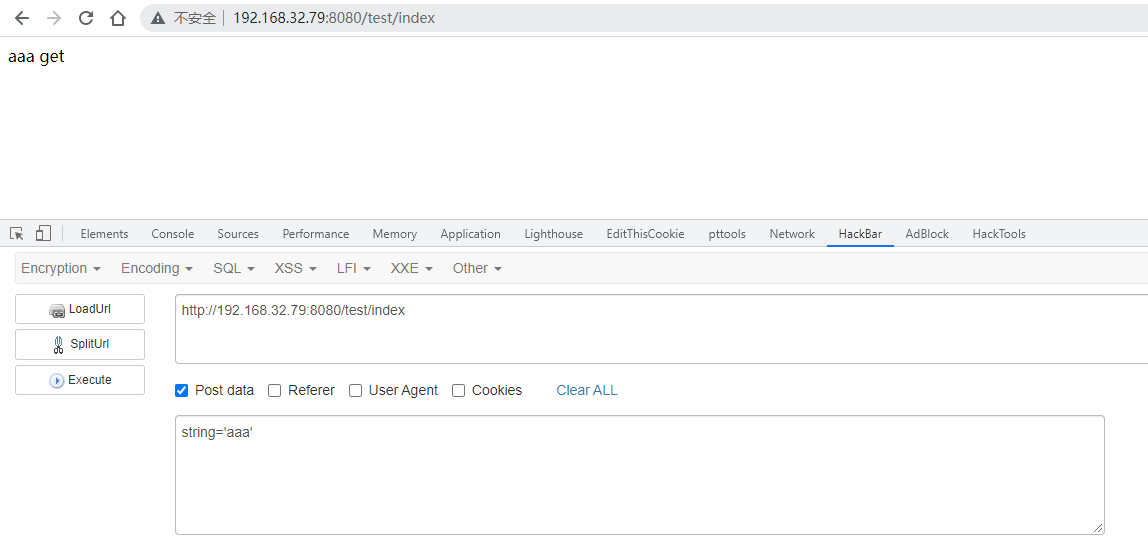
Task: Switch to the pttools tab
Action: pos(727,234)
